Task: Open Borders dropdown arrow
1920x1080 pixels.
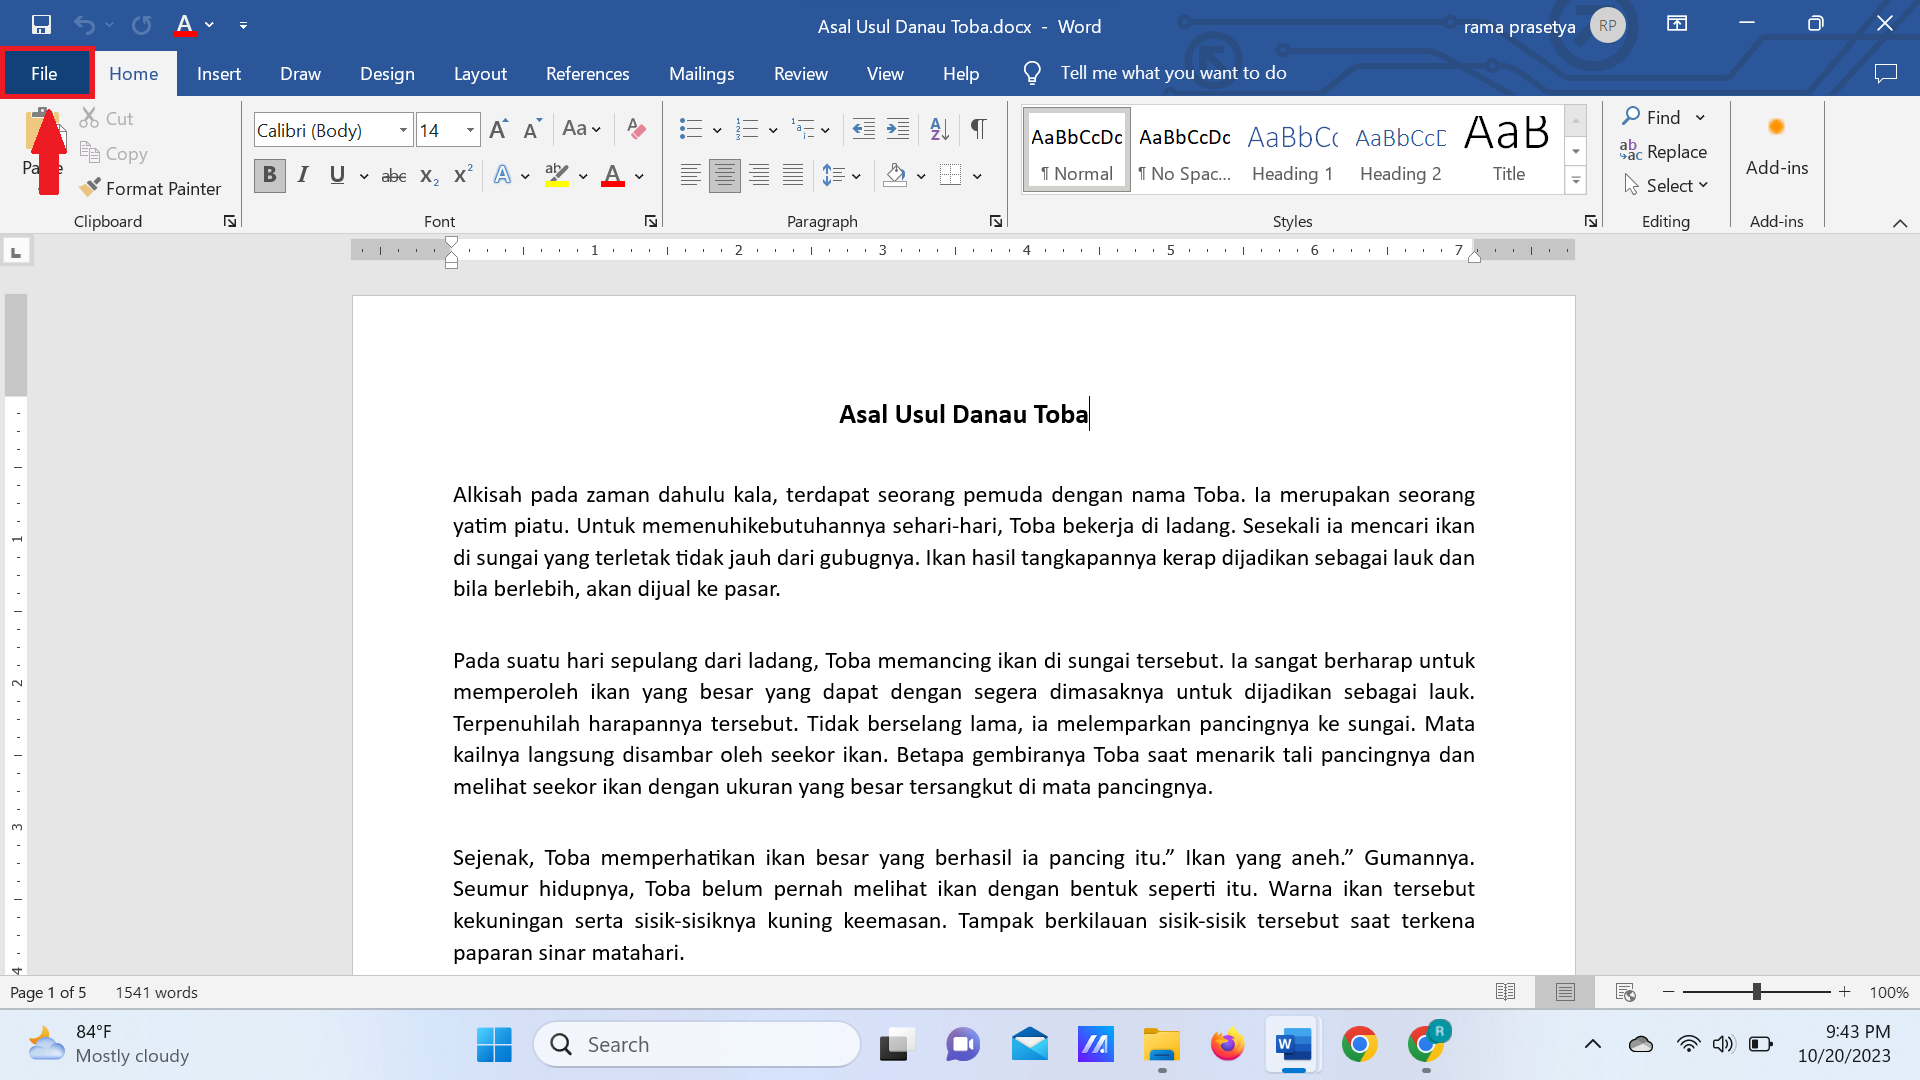Action: [x=977, y=177]
